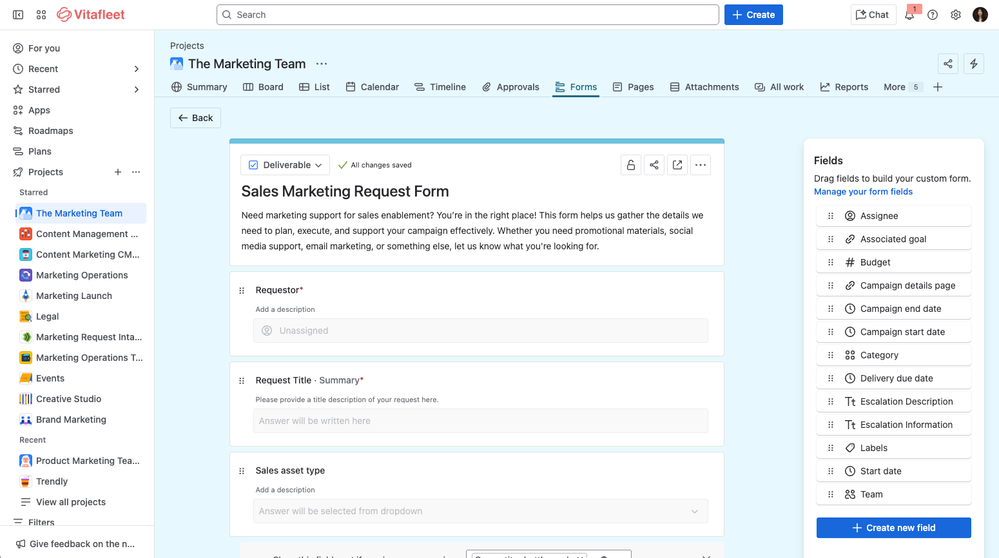Click Give feedback in the sidebar
Viewport: 999px width, 558px height.
tap(76, 544)
